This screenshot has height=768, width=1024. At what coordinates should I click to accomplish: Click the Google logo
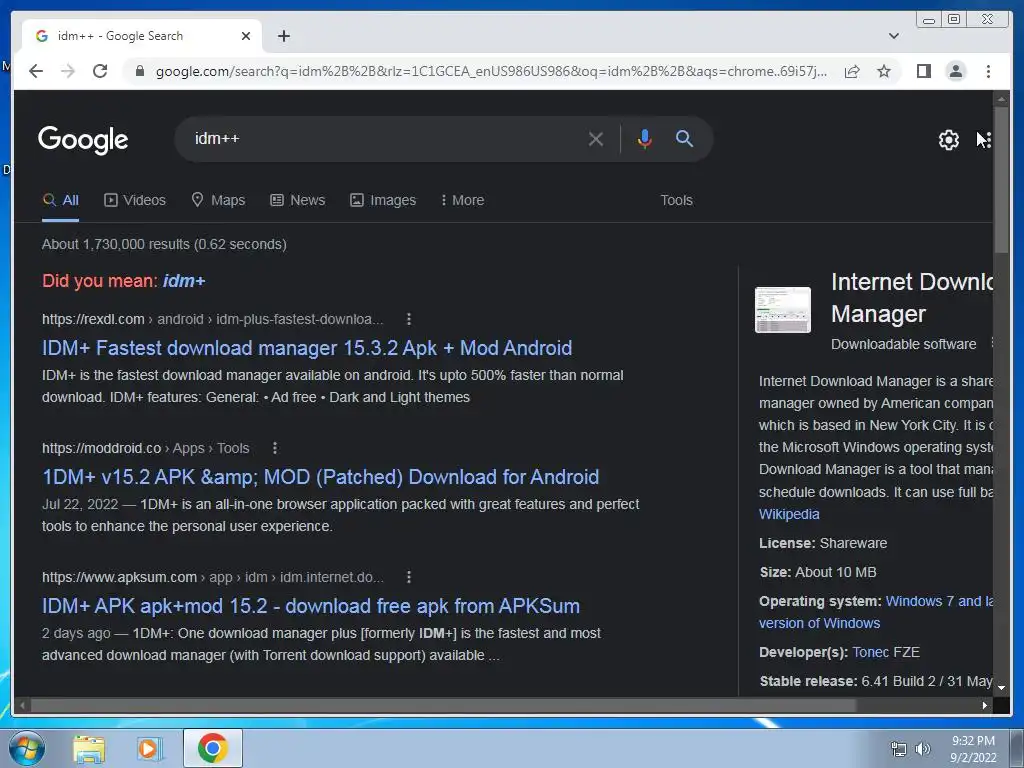pyautogui.click(x=83, y=140)
